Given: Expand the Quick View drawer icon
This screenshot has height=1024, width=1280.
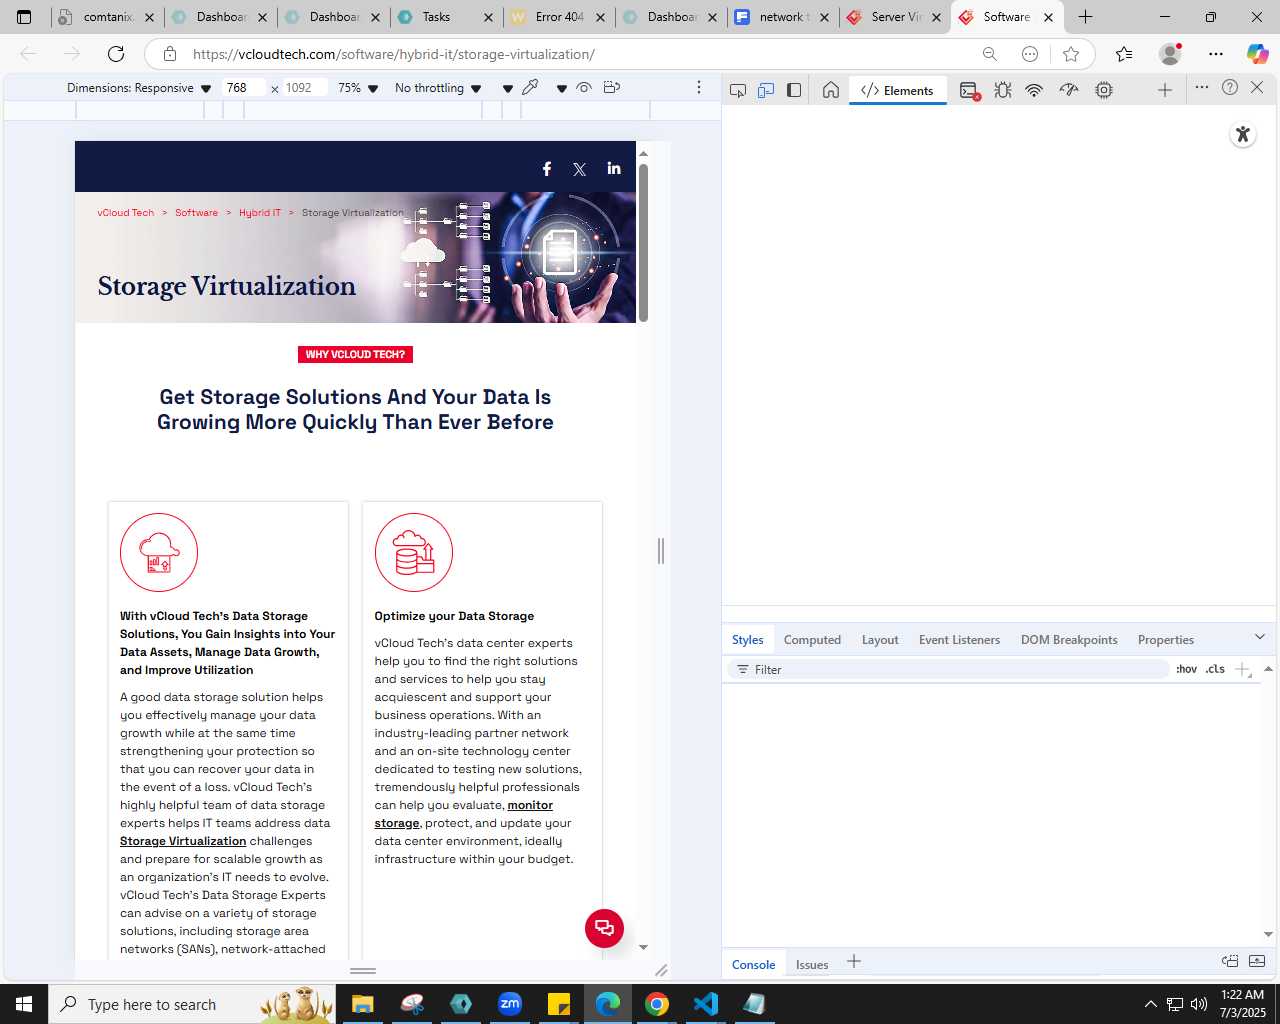Looking at the screenshot, I should pyautogui.click(x=1257, y=961).
